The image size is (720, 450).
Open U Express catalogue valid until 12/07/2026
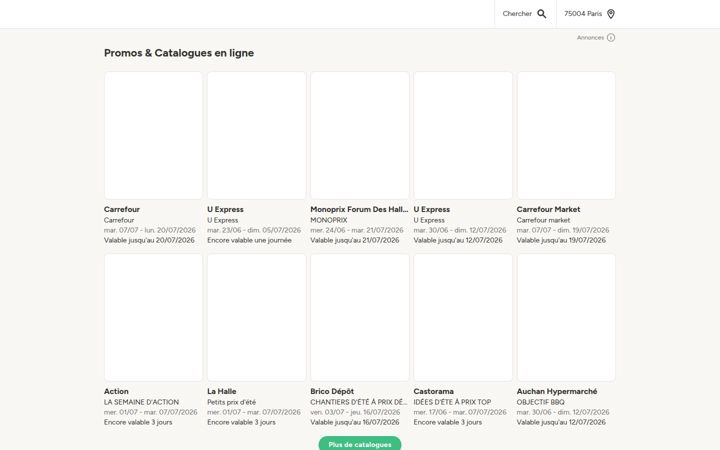[x=463, y=135]
